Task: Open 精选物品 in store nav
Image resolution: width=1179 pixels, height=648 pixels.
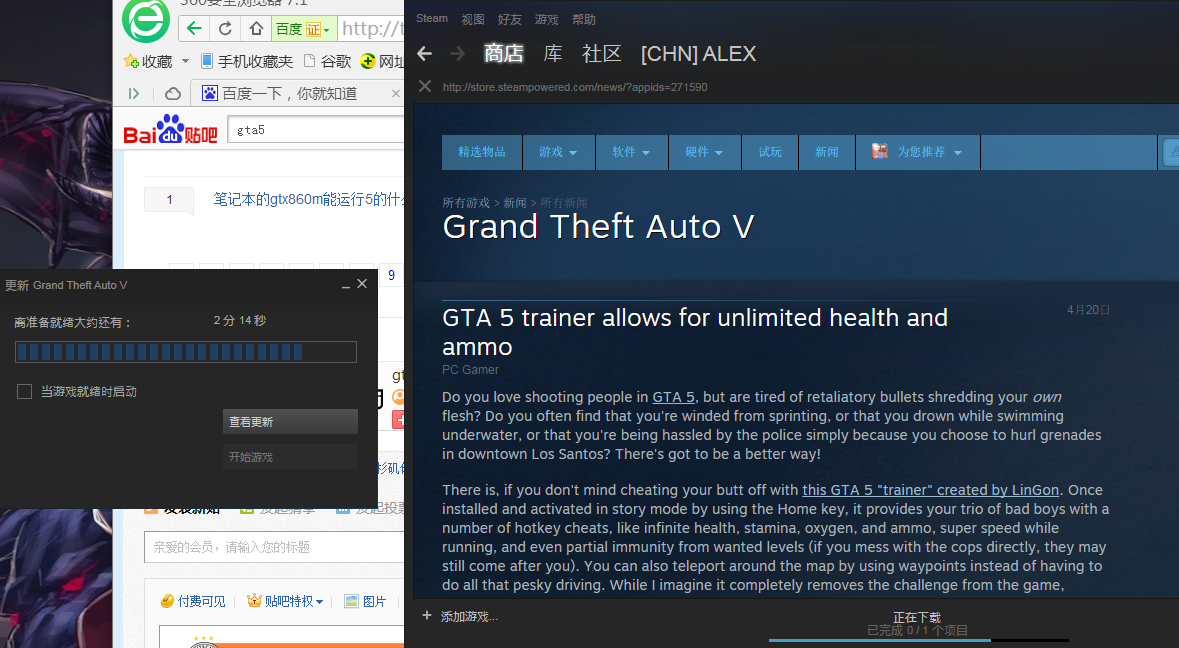Action: [482, 152]
